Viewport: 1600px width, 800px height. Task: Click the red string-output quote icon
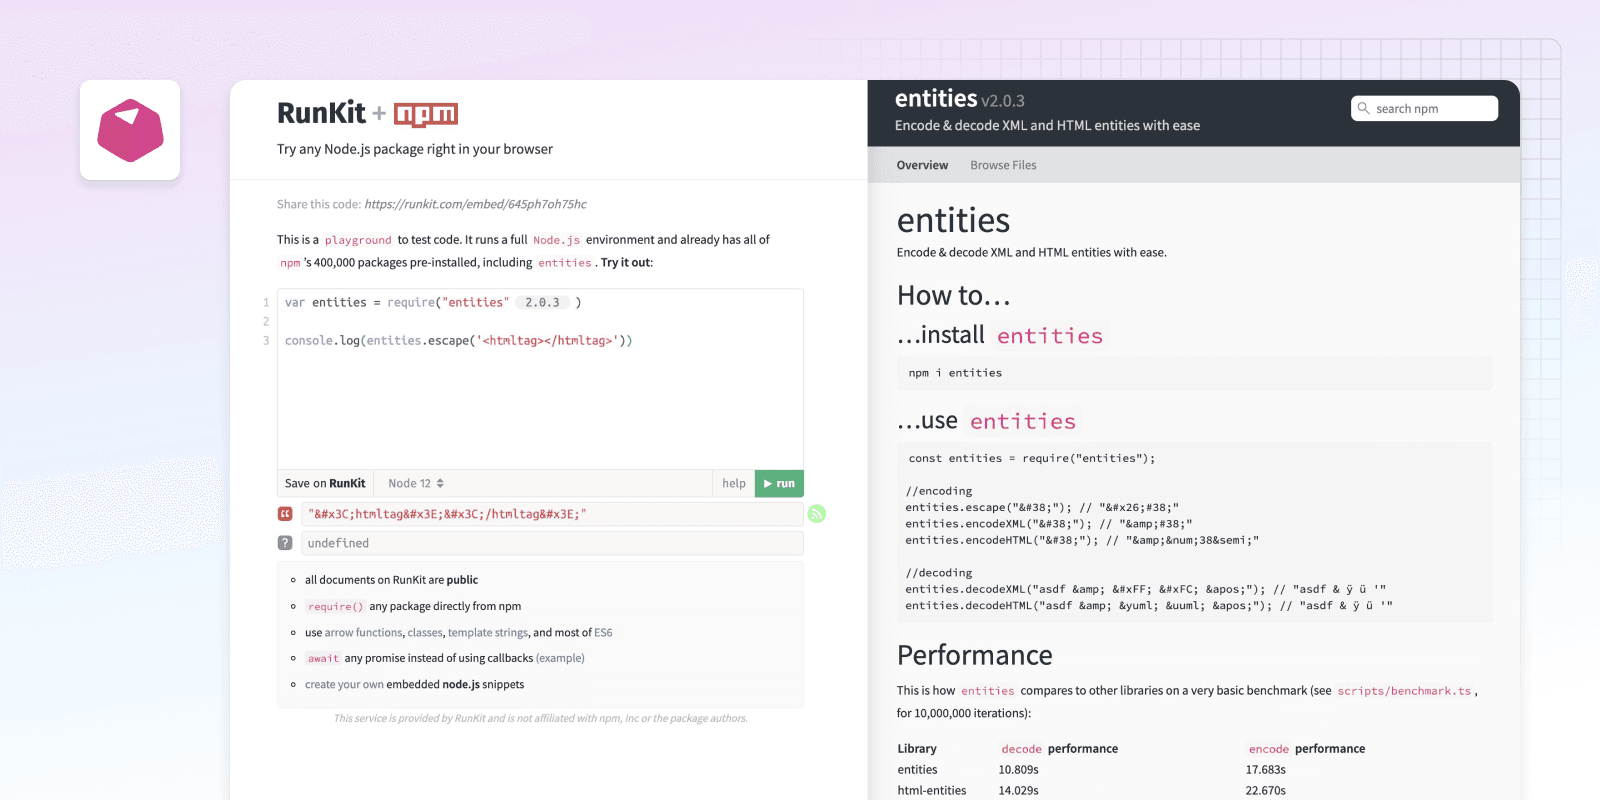tap(285, 514)
